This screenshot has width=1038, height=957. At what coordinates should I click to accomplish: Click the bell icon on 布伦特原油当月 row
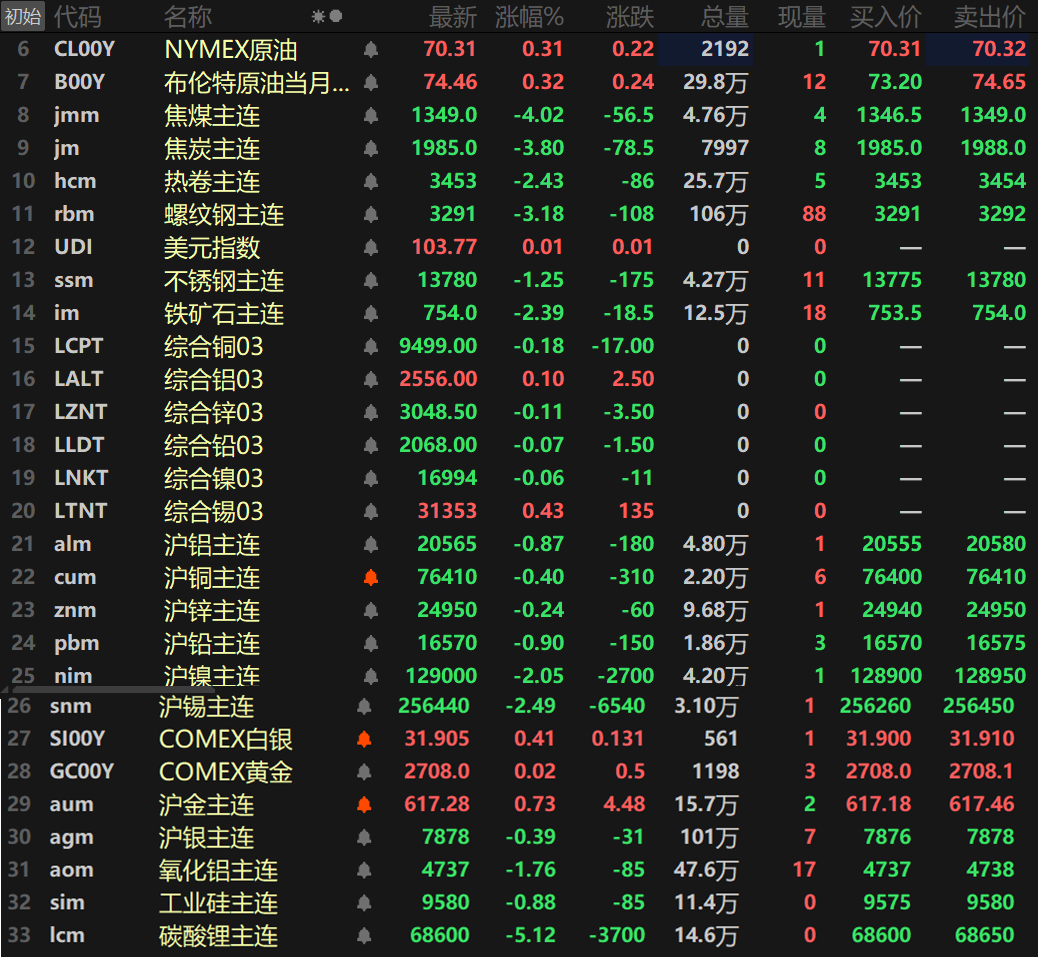click(370, 82)
